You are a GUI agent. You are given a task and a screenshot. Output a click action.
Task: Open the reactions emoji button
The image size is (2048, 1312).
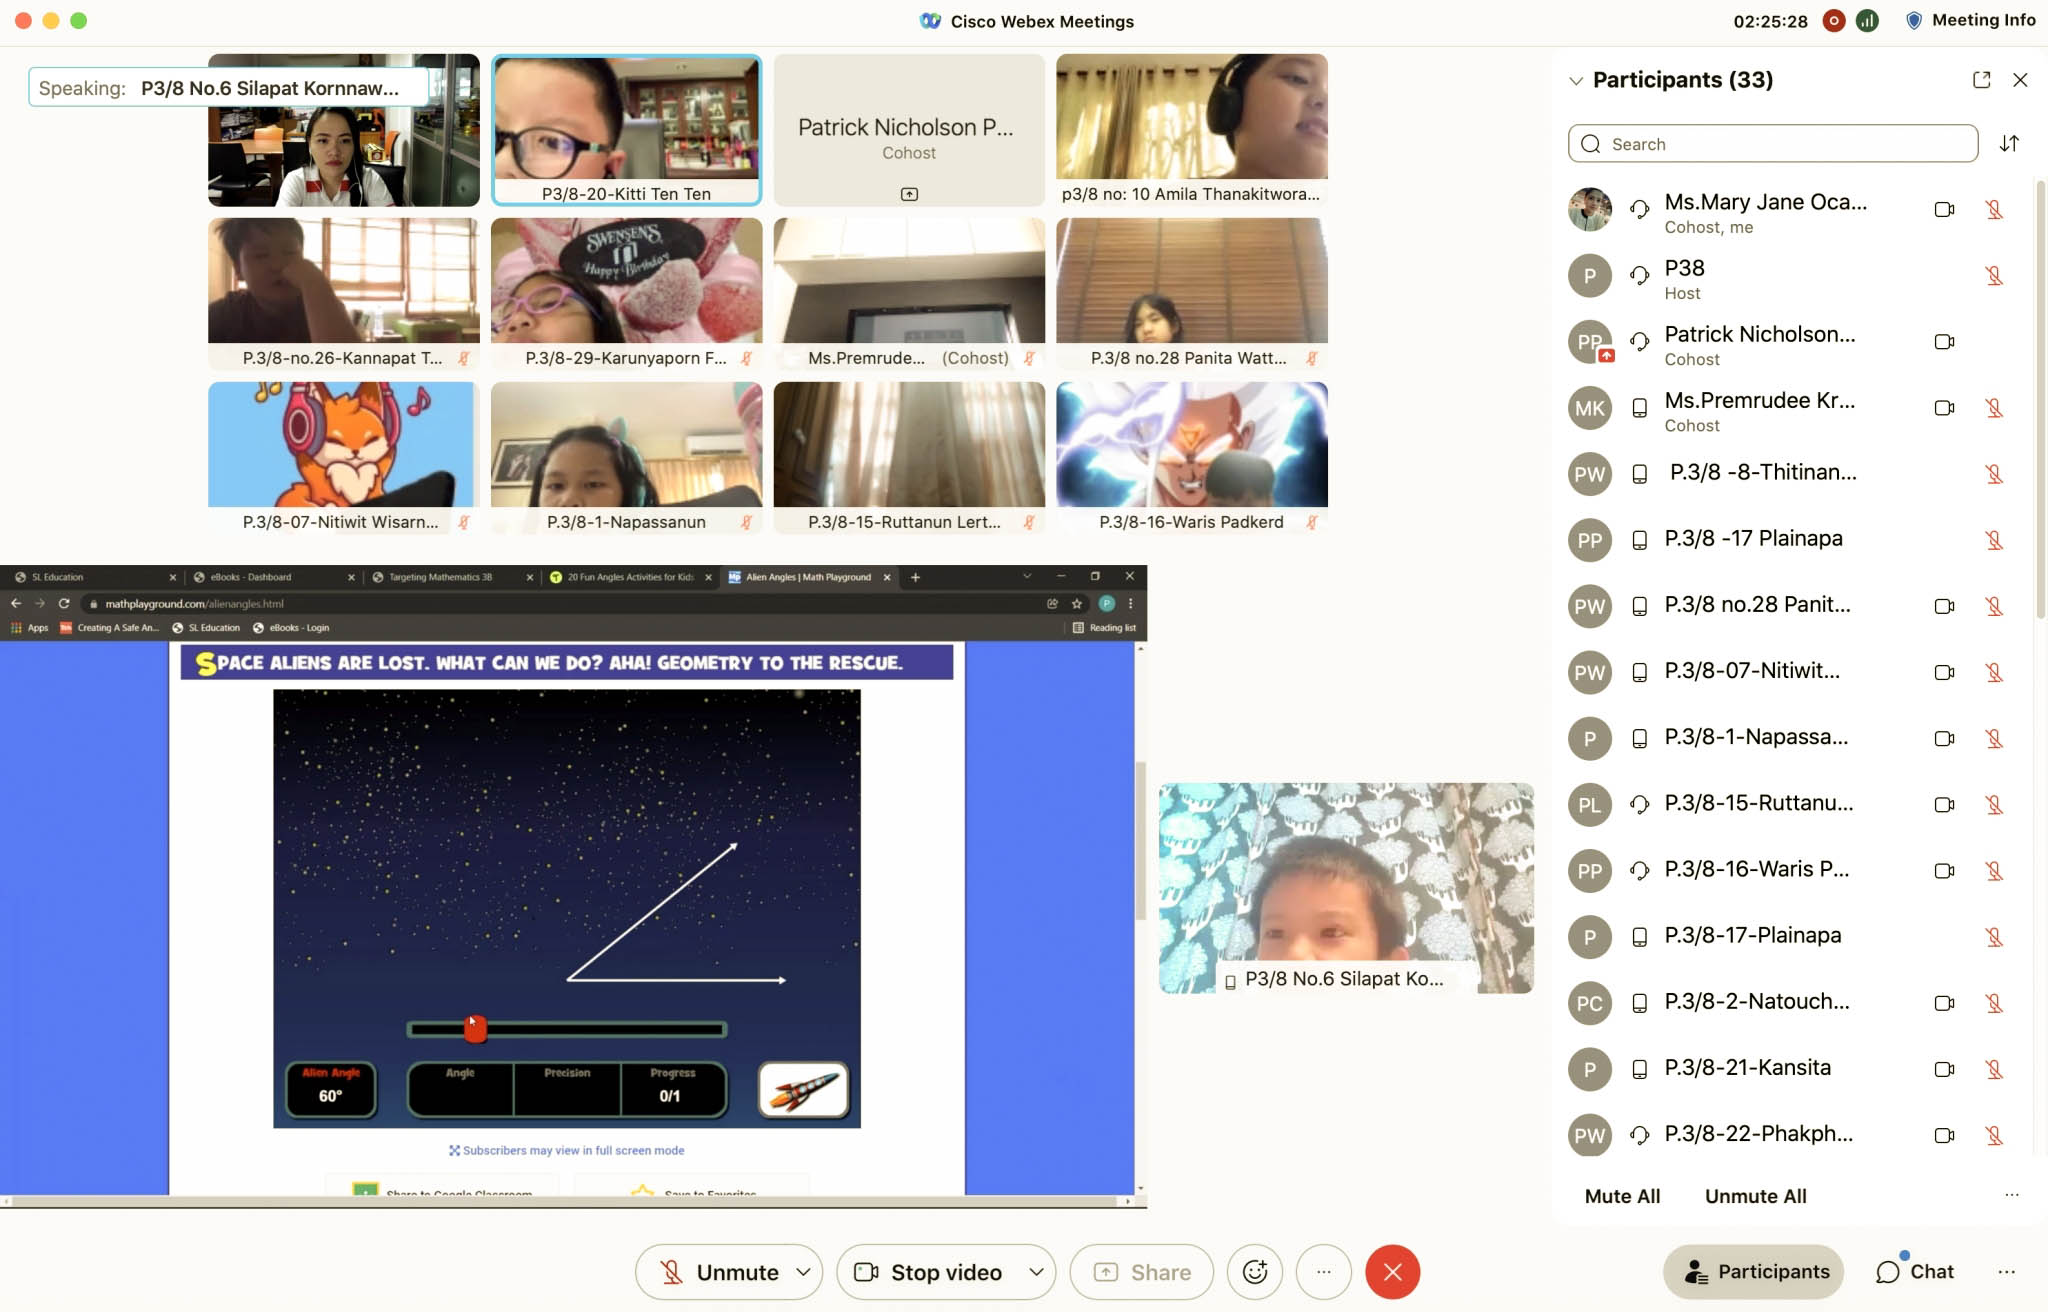tap(1254, 1272)
